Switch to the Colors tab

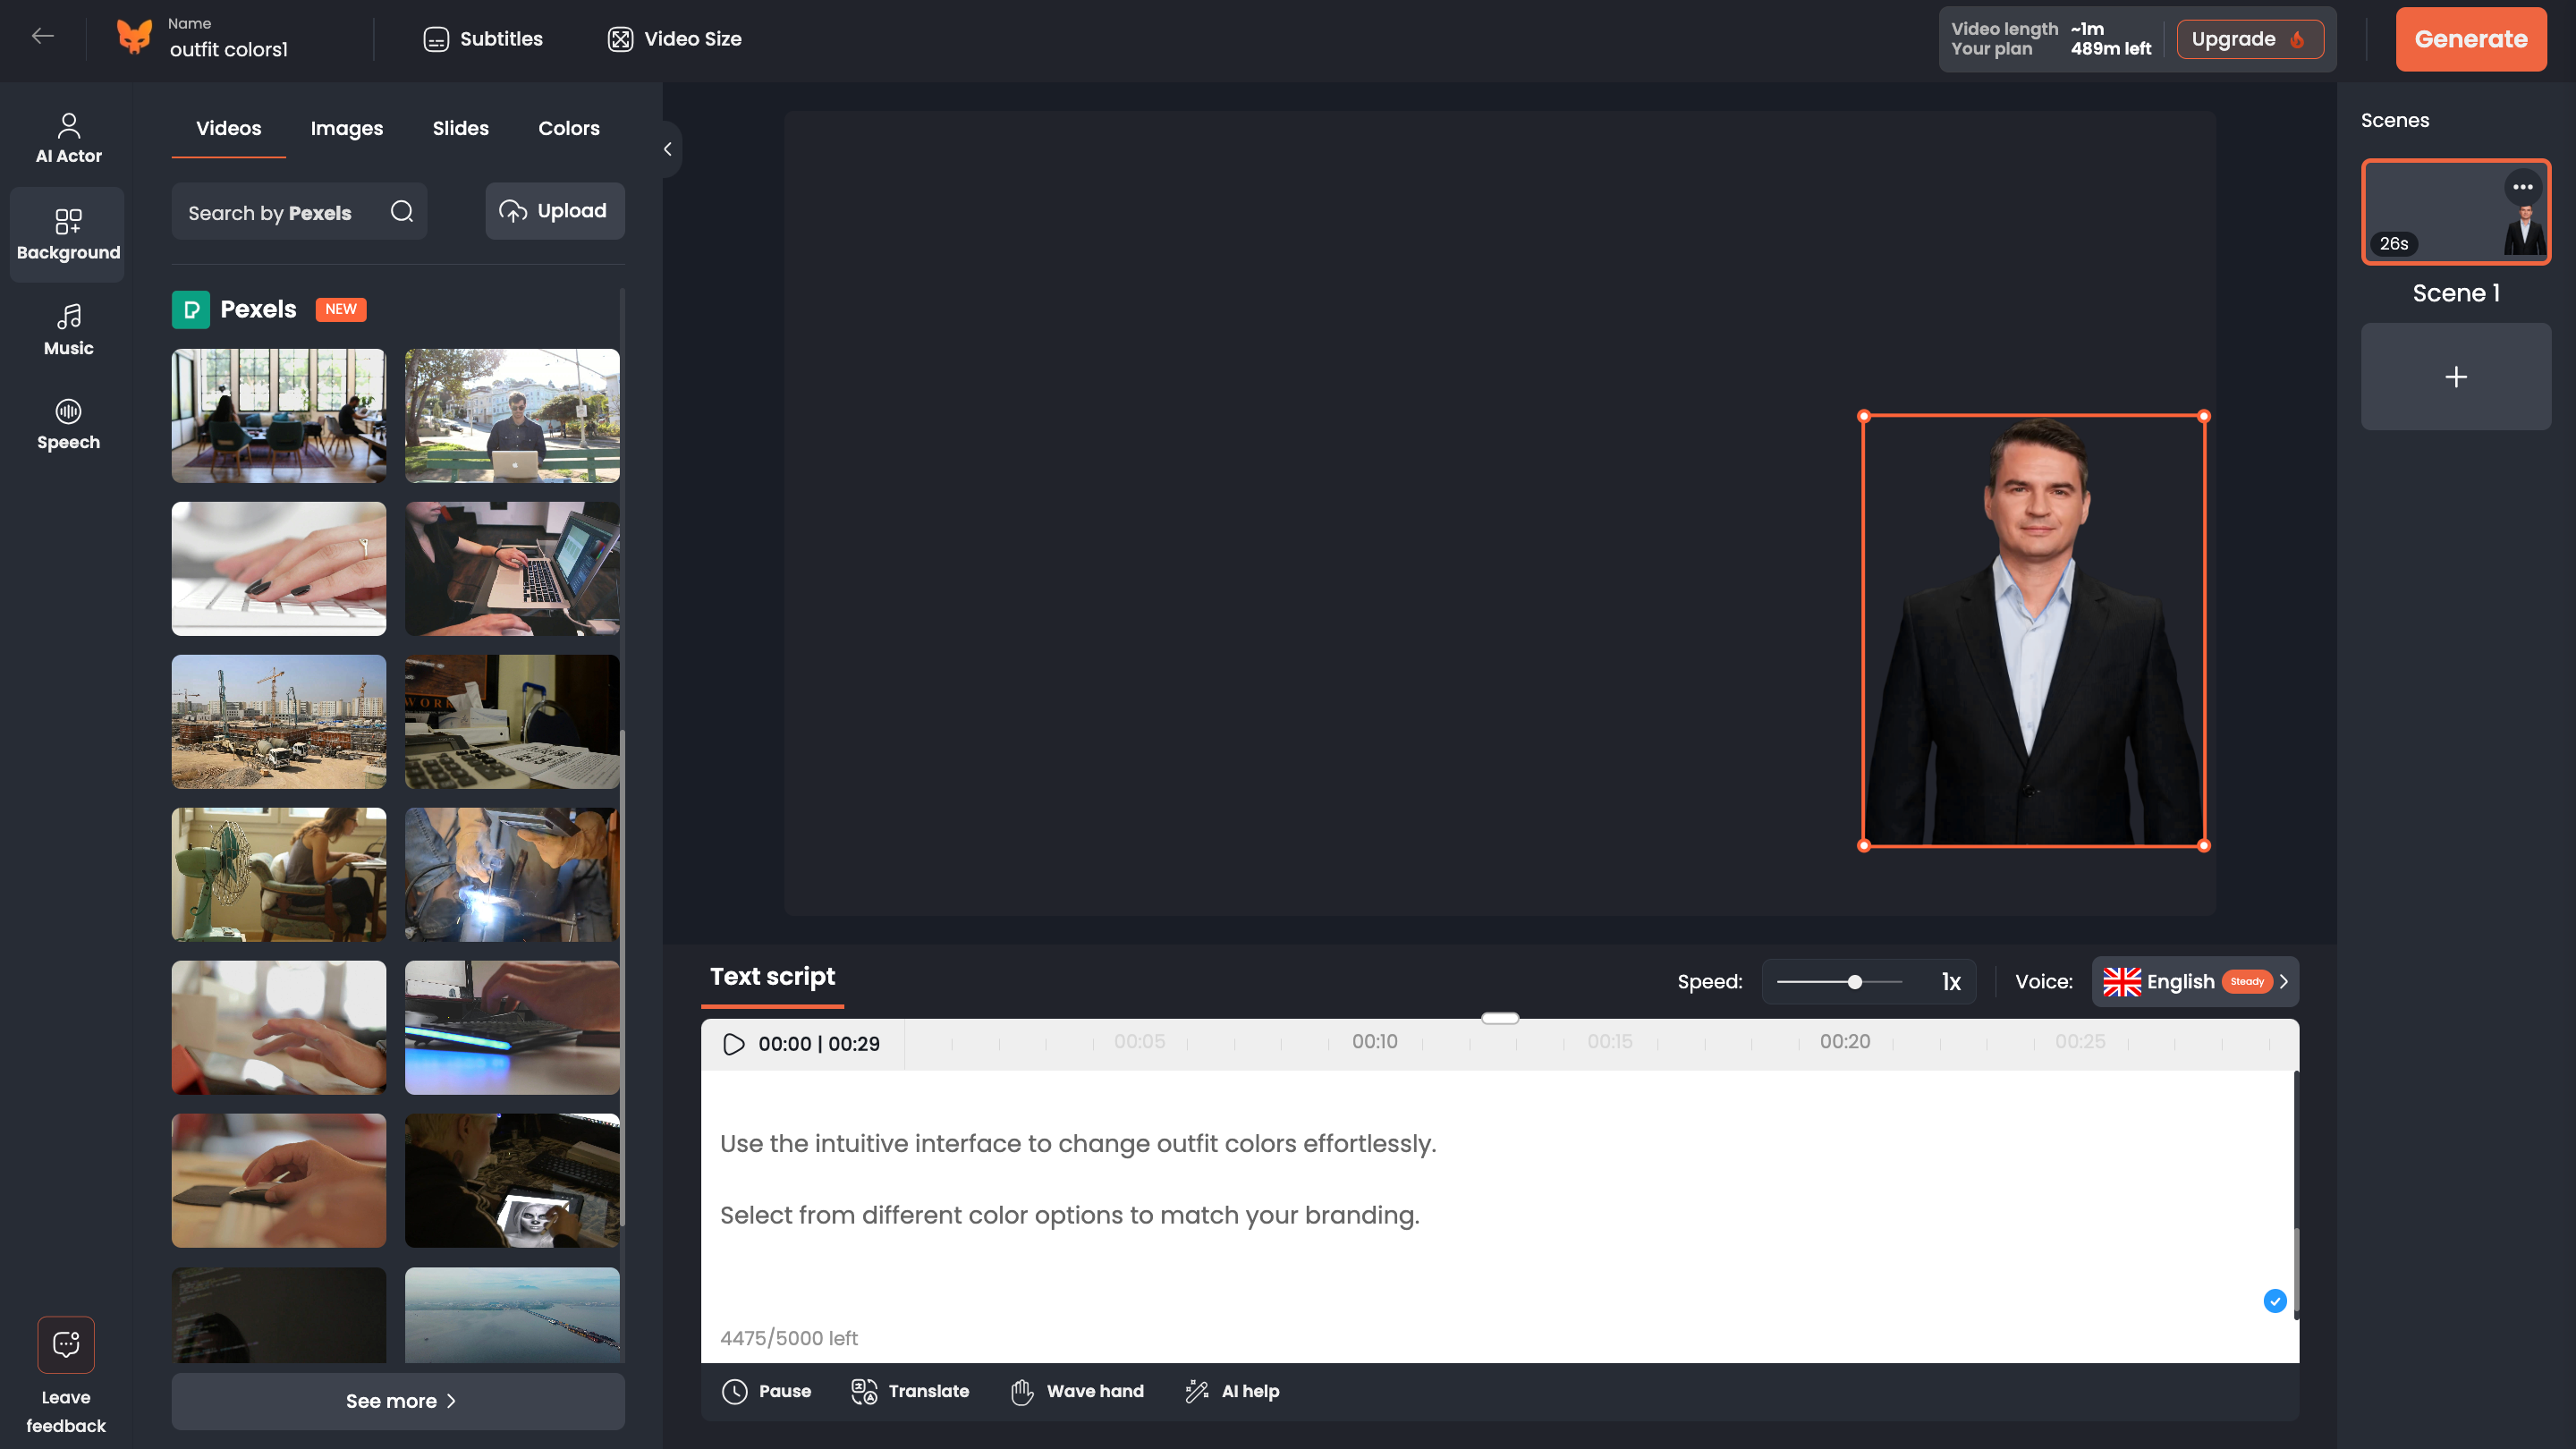tap(568, 128)
